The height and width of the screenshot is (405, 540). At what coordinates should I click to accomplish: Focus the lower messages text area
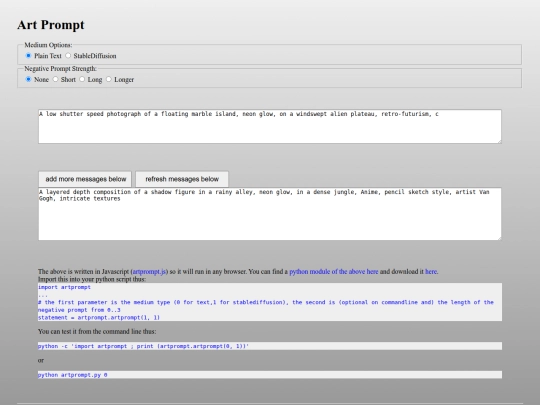coord(270,214)
